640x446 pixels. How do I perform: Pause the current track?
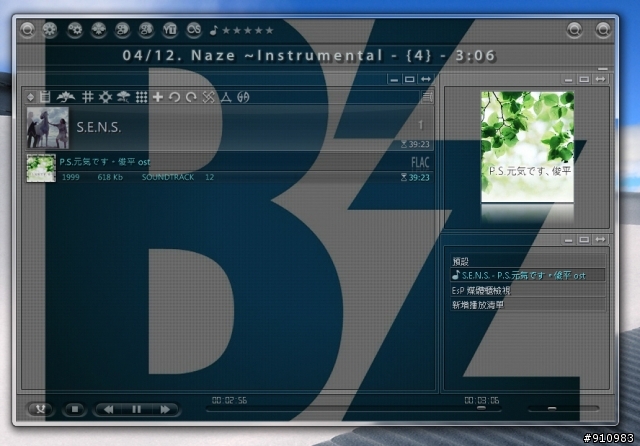pos(136,409)
